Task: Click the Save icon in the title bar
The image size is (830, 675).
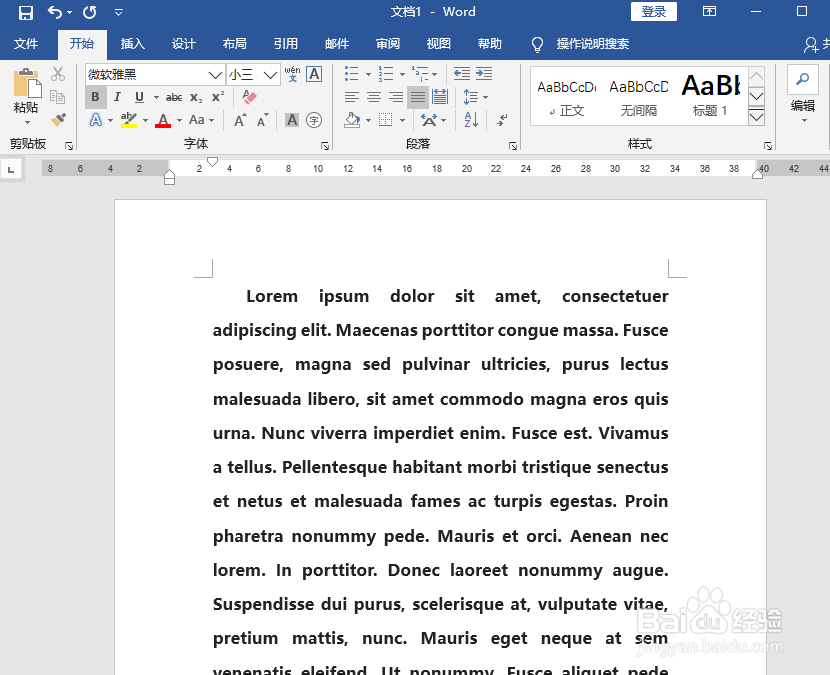Action: pyautogui.click(x=25, y=12)
